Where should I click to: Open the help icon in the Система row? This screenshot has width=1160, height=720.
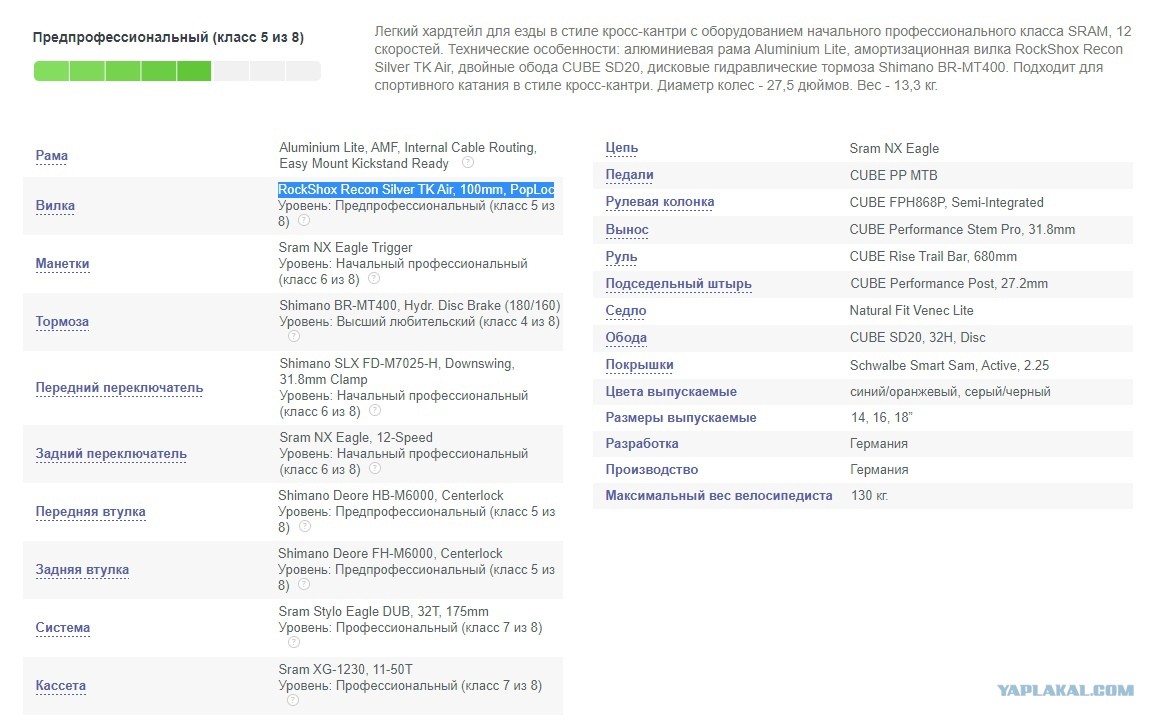[294, 642]
